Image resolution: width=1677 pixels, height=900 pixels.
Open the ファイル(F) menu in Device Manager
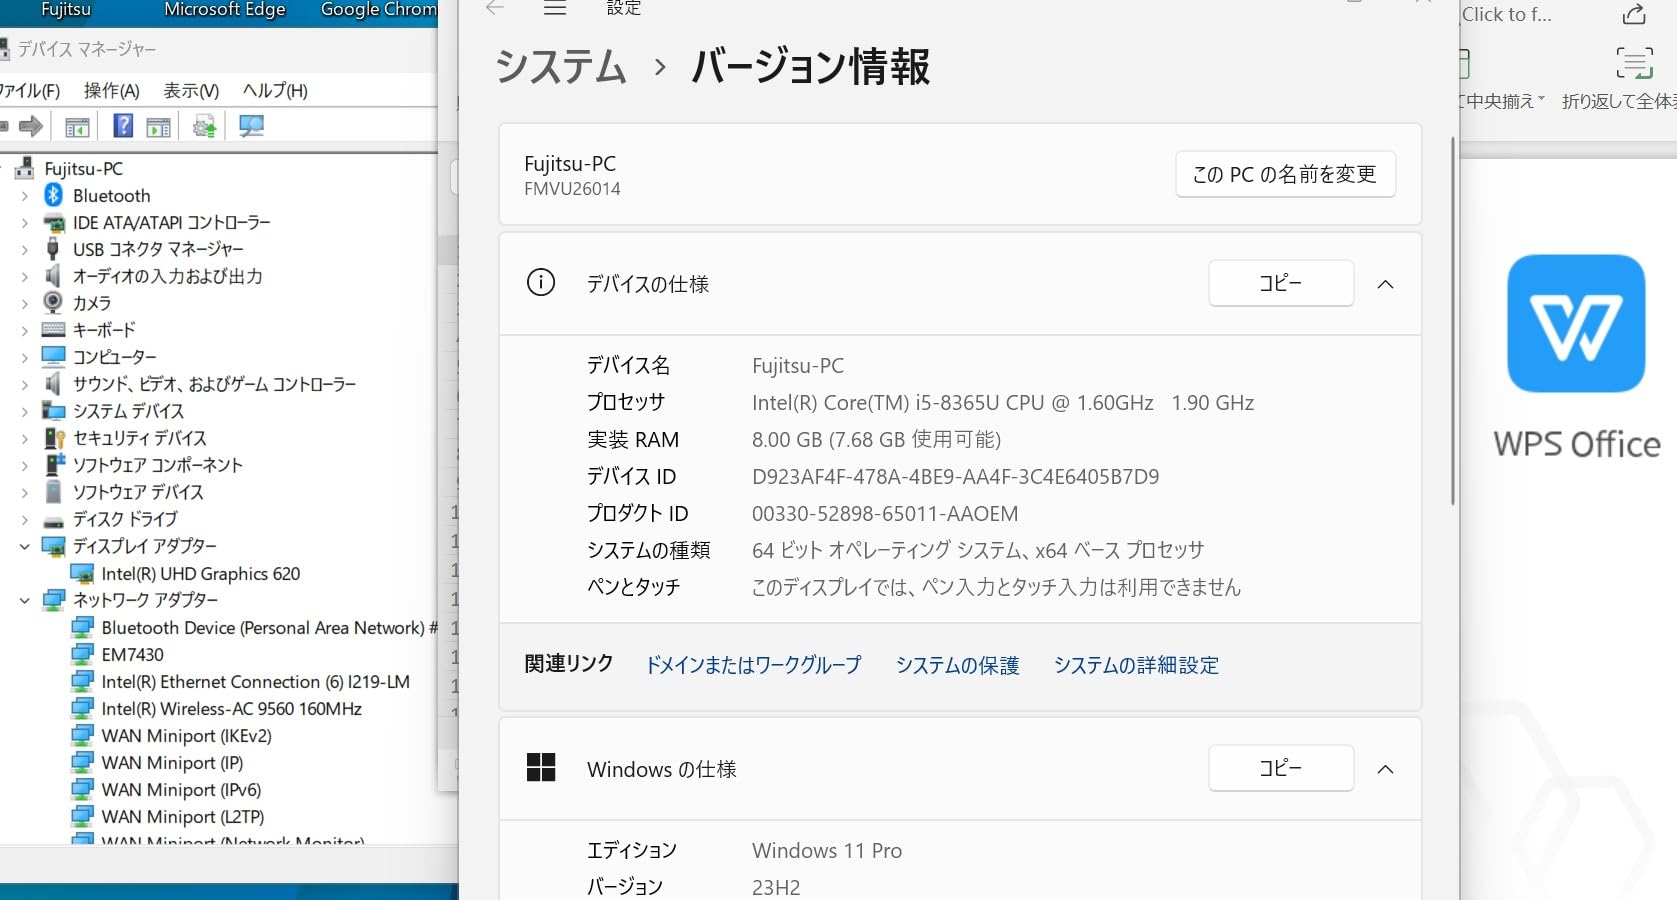[28, 91]
